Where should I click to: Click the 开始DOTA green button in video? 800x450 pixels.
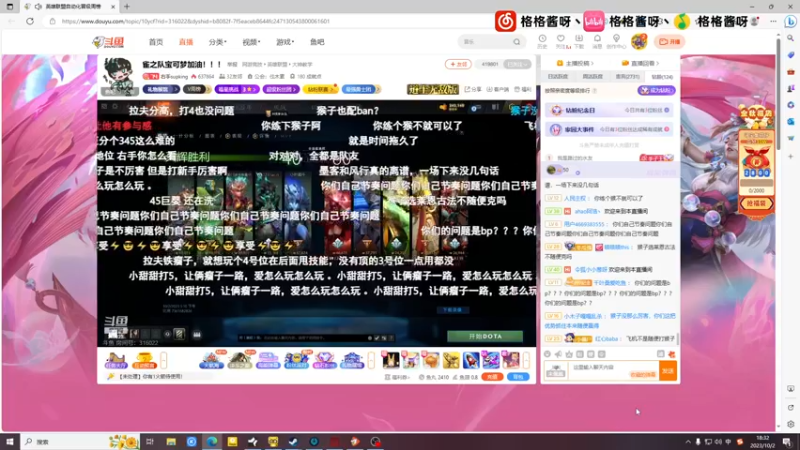tap(485, 336)
